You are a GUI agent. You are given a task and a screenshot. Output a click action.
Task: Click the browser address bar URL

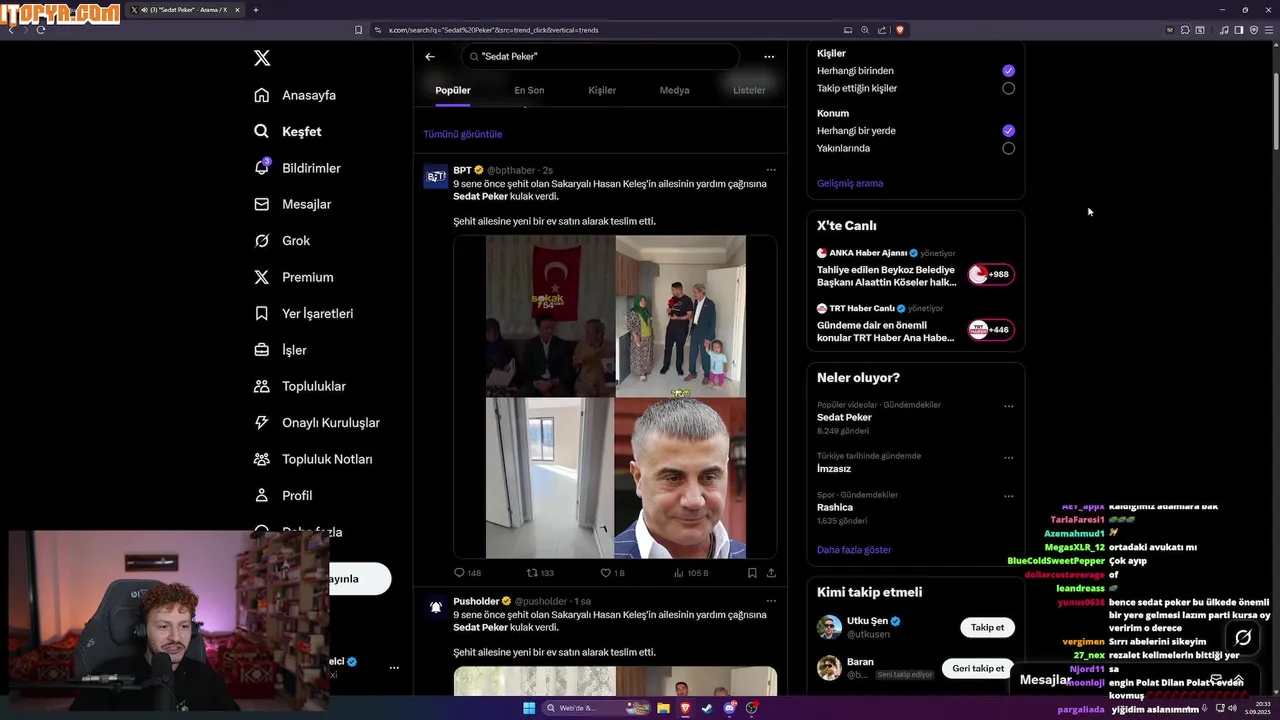click(492, 30)
